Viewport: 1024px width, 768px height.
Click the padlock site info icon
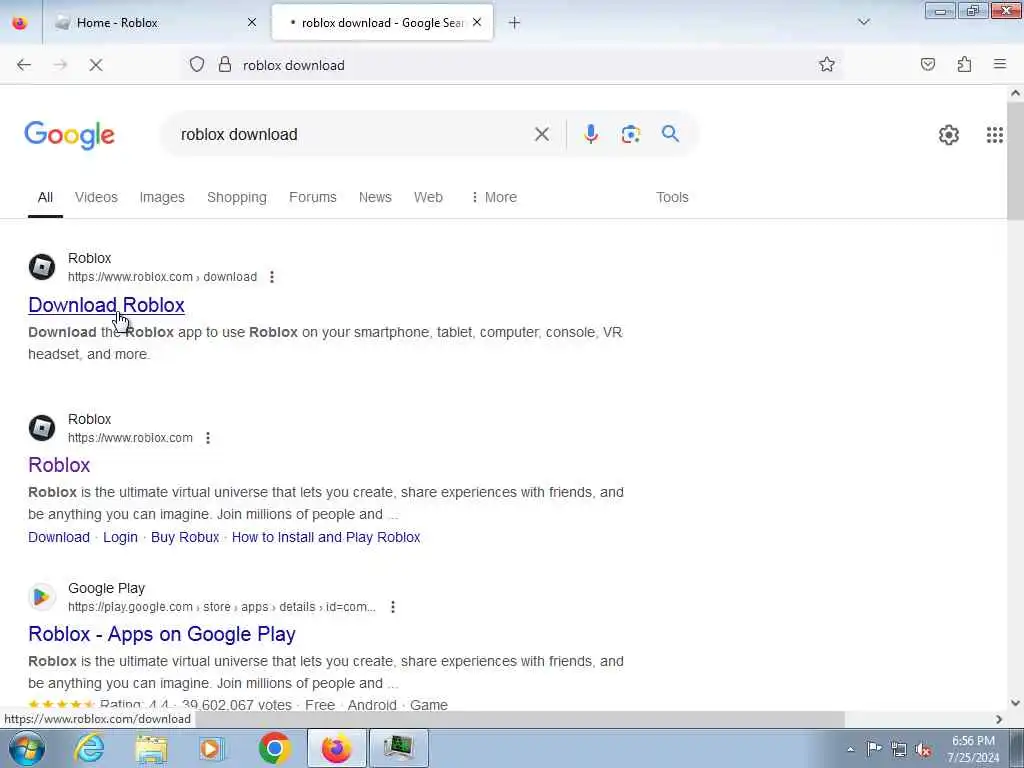(225, 65)
